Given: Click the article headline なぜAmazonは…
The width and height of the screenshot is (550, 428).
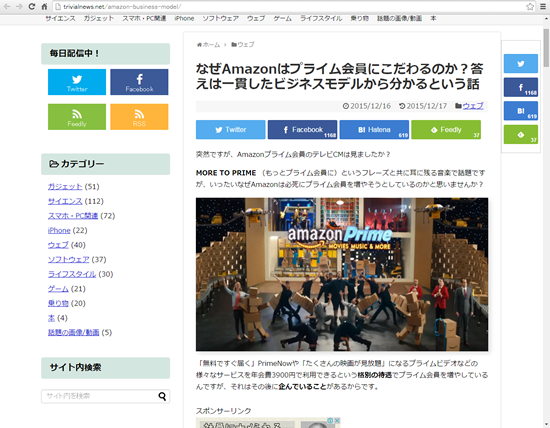Looking at the screenshot, I should click(340, 76).
